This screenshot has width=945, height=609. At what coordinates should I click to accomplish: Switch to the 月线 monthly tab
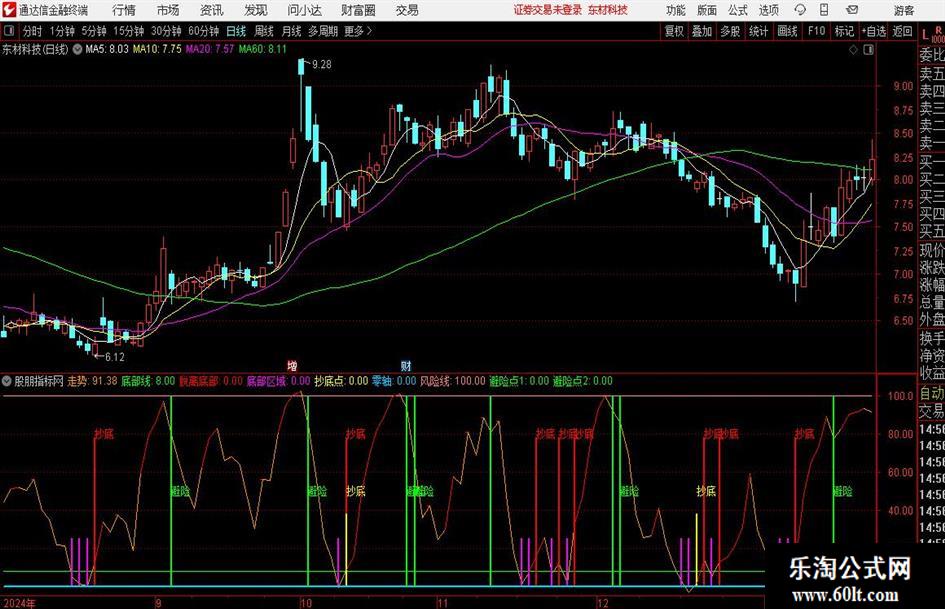pyautogui.click(x=292, y=31)
